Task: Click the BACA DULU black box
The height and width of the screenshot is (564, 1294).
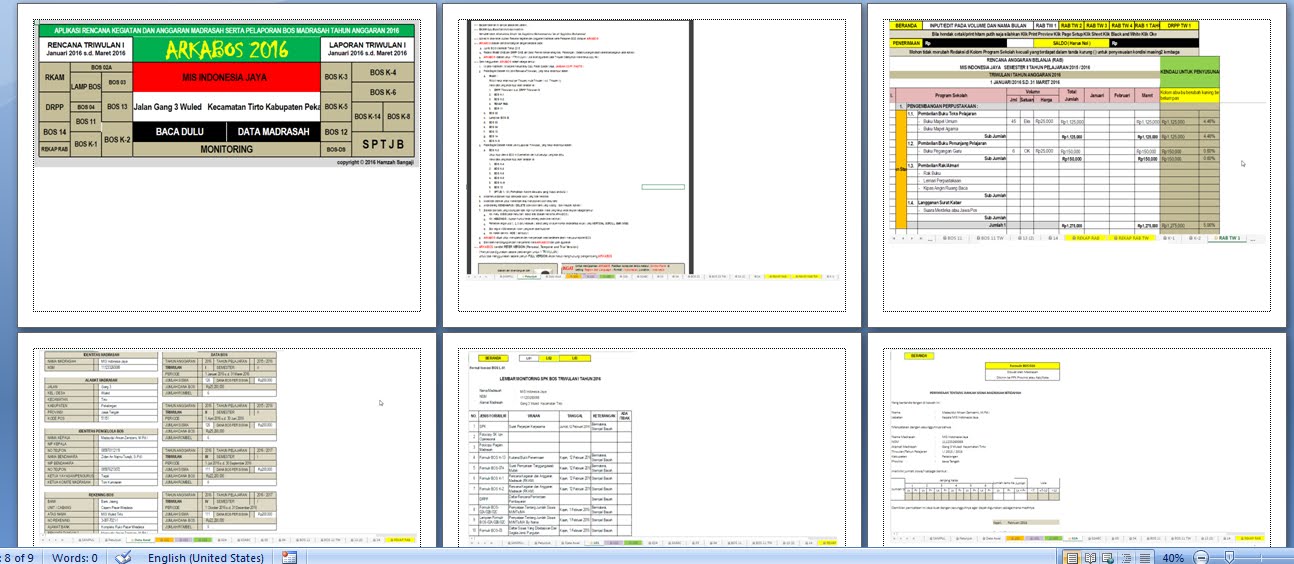Action: (180, 131)
